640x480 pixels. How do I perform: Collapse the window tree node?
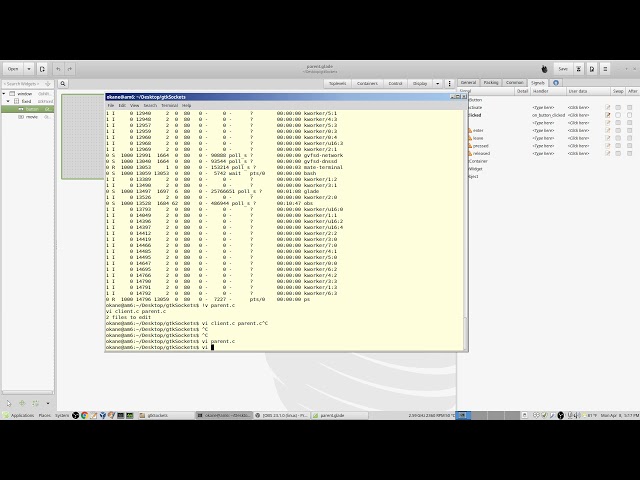tap(4, 94)
